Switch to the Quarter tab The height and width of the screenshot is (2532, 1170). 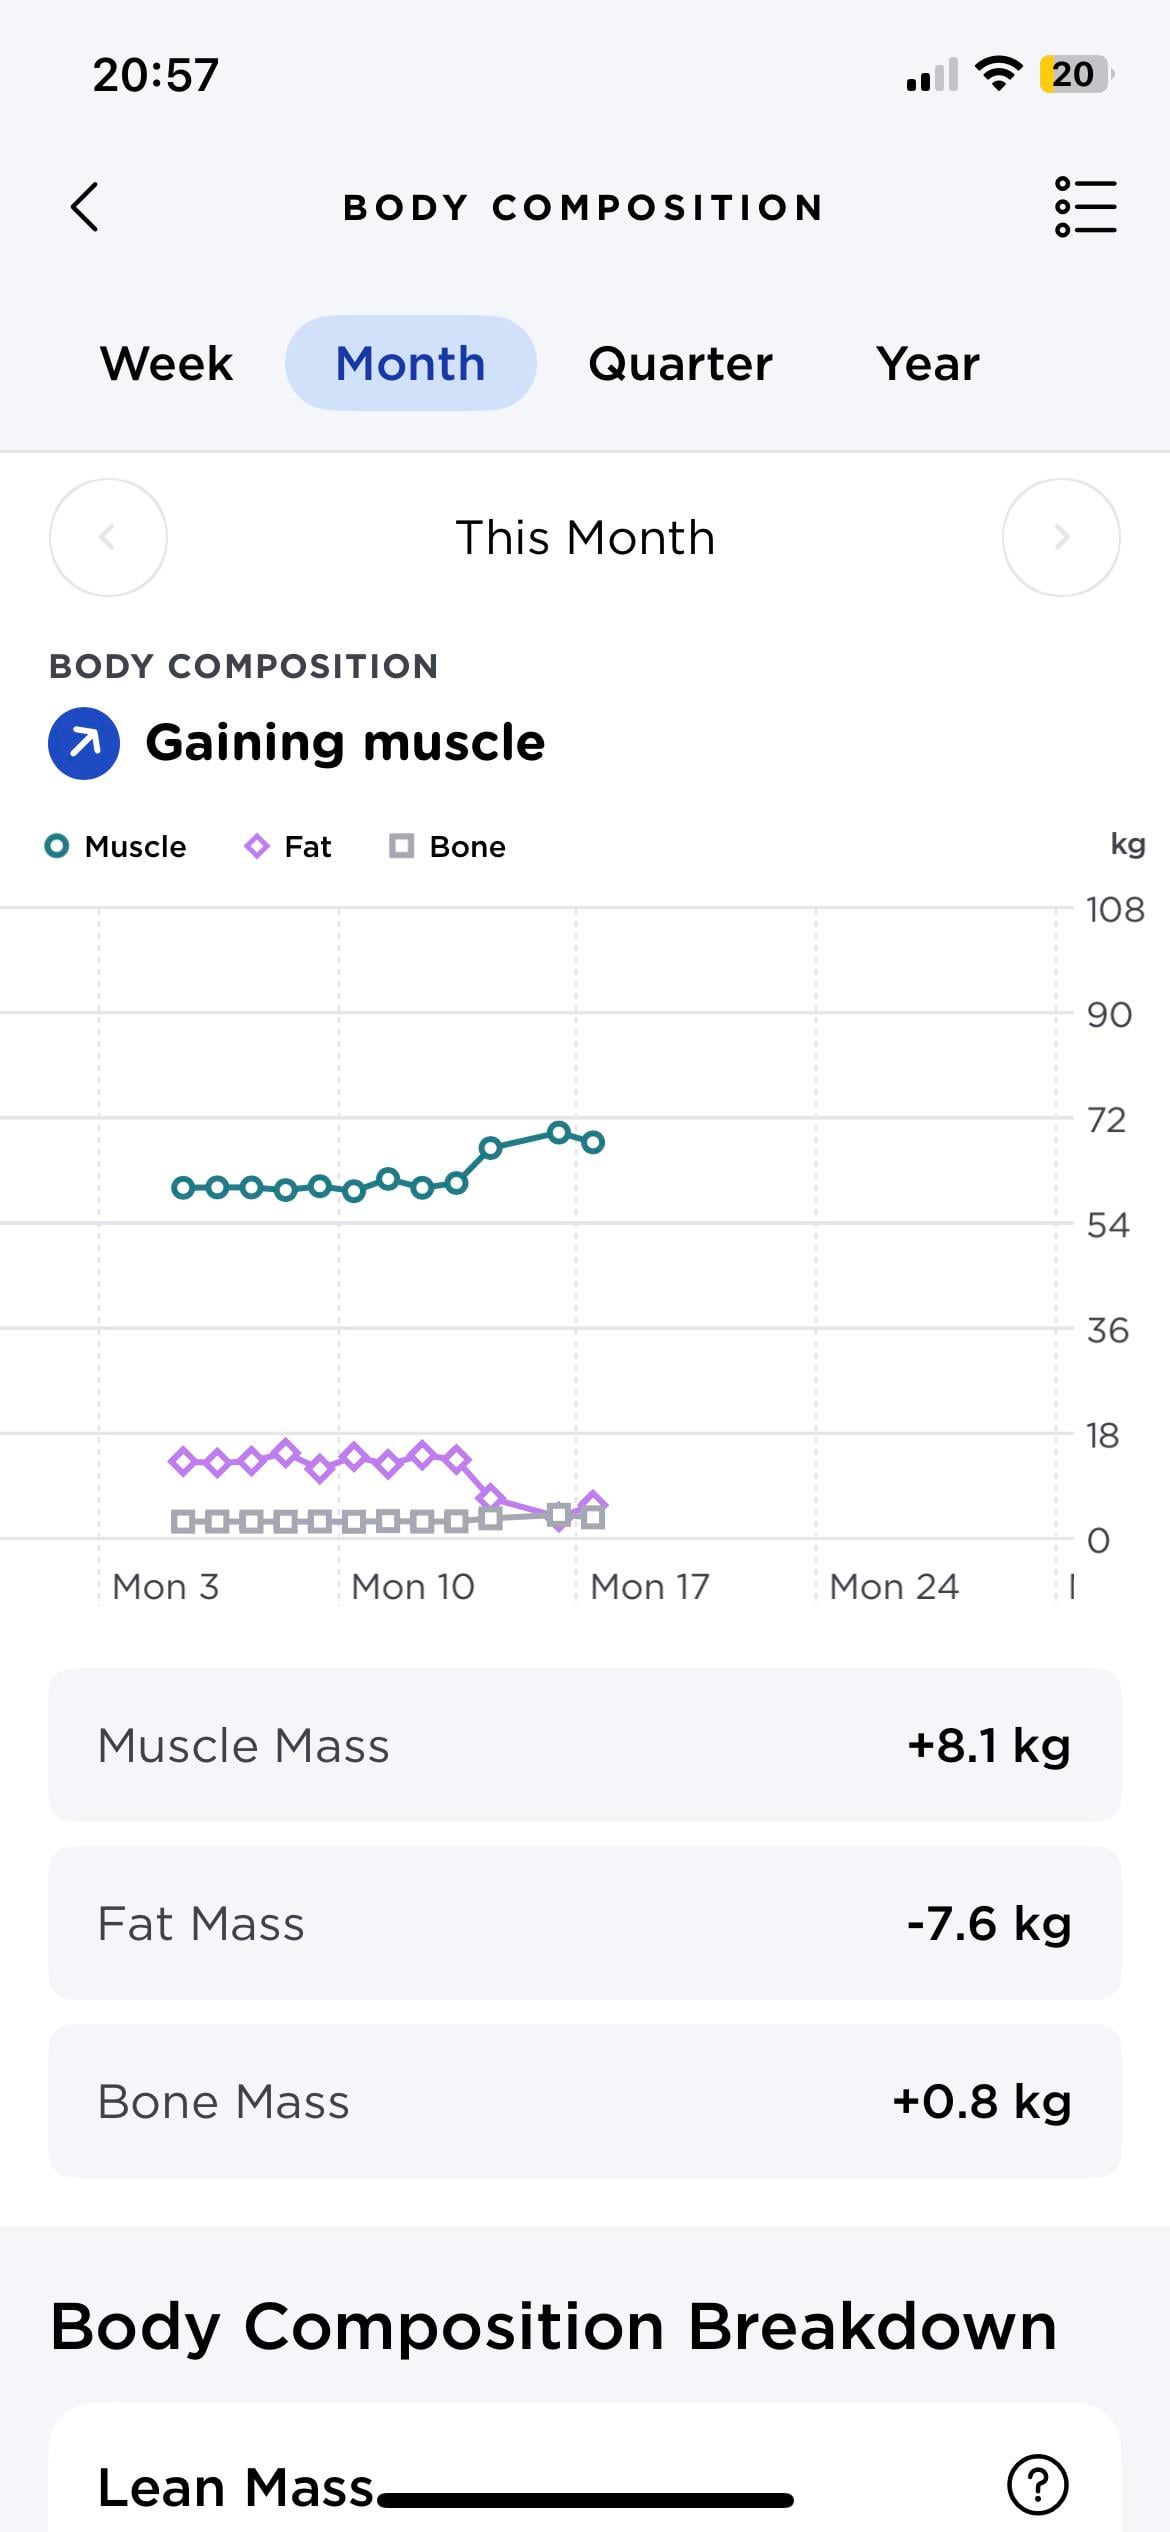[681, 363]
